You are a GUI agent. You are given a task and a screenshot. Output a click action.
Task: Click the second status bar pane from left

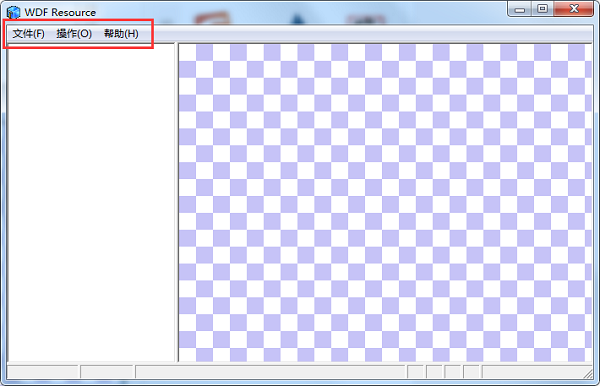[x=107, y=371]
